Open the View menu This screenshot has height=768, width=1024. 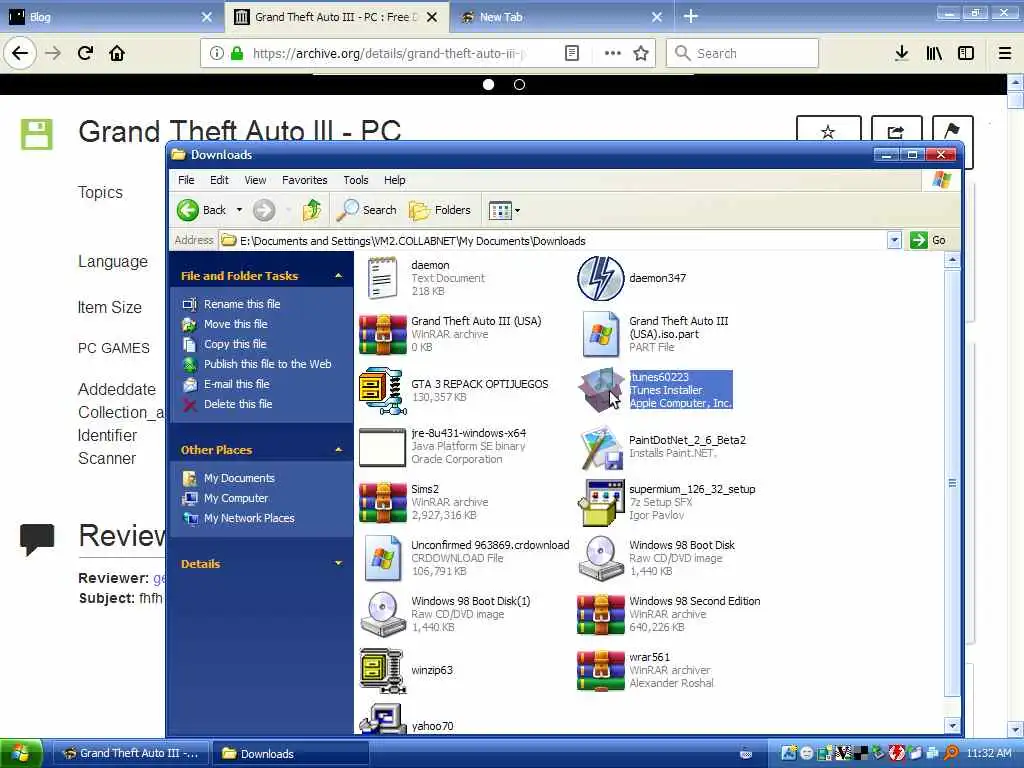[255, 180]
